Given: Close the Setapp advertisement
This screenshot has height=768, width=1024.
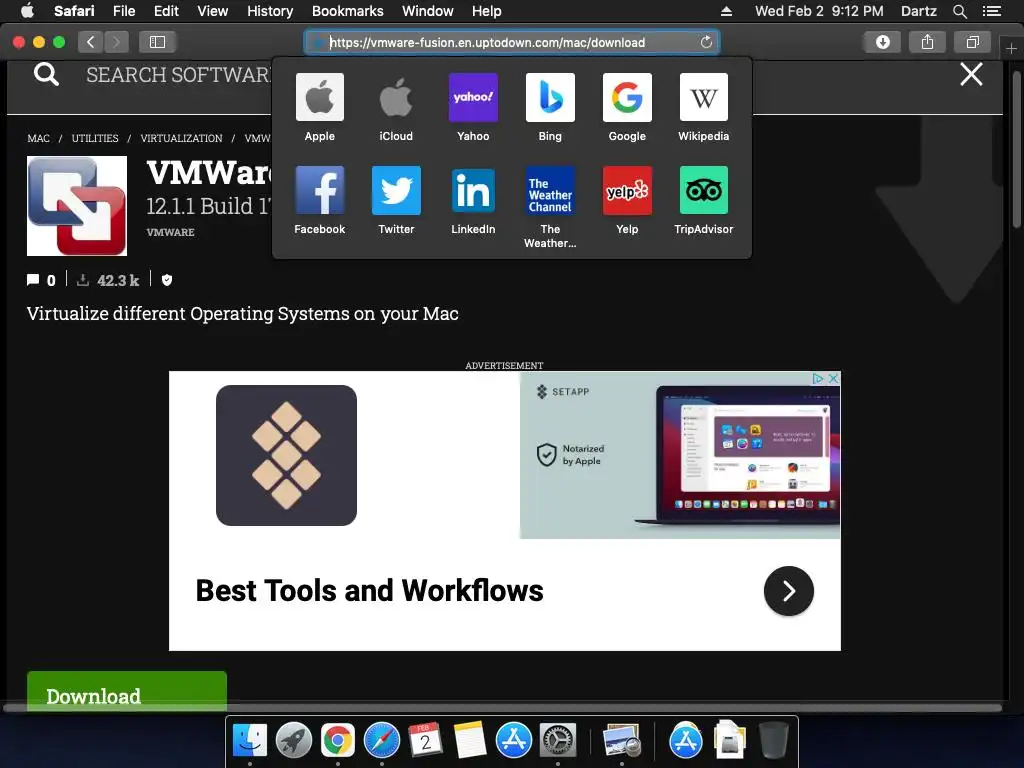Looking at the screenshot, I should (x=833, y=378).
